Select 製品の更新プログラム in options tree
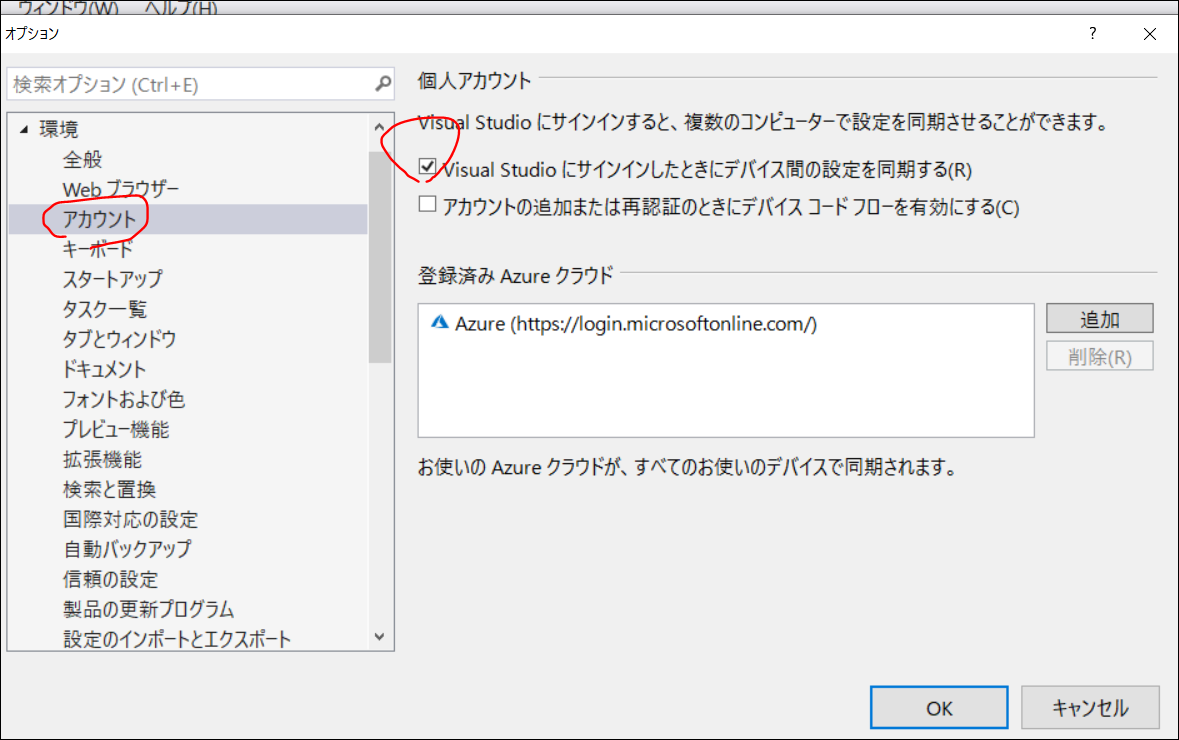 [x=149, y=609]
